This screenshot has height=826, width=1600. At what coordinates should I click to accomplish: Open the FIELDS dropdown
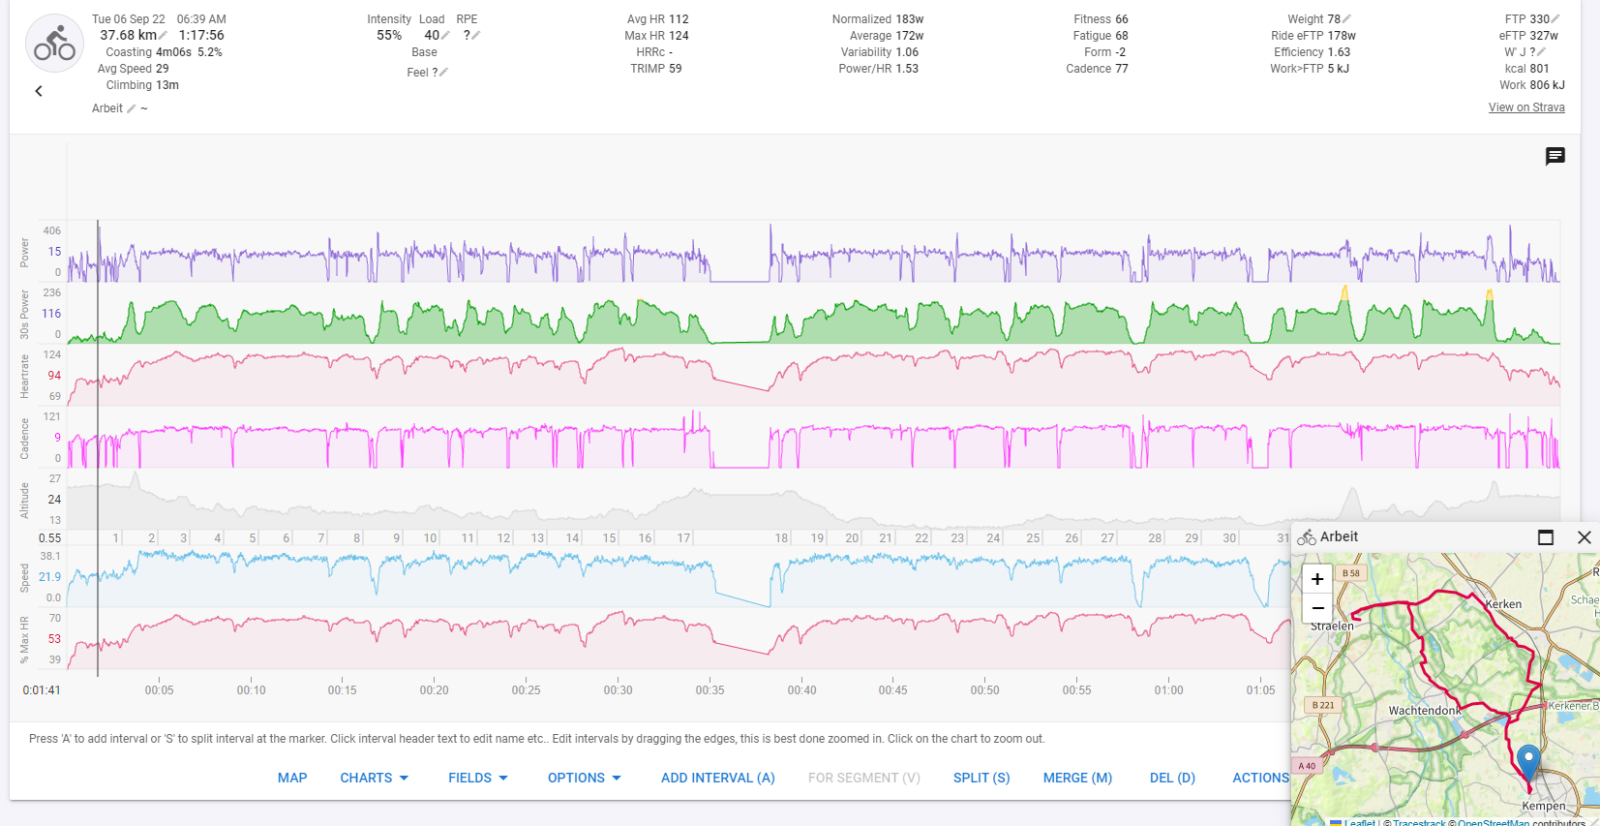pyautogui.click(x=478, y=778)
